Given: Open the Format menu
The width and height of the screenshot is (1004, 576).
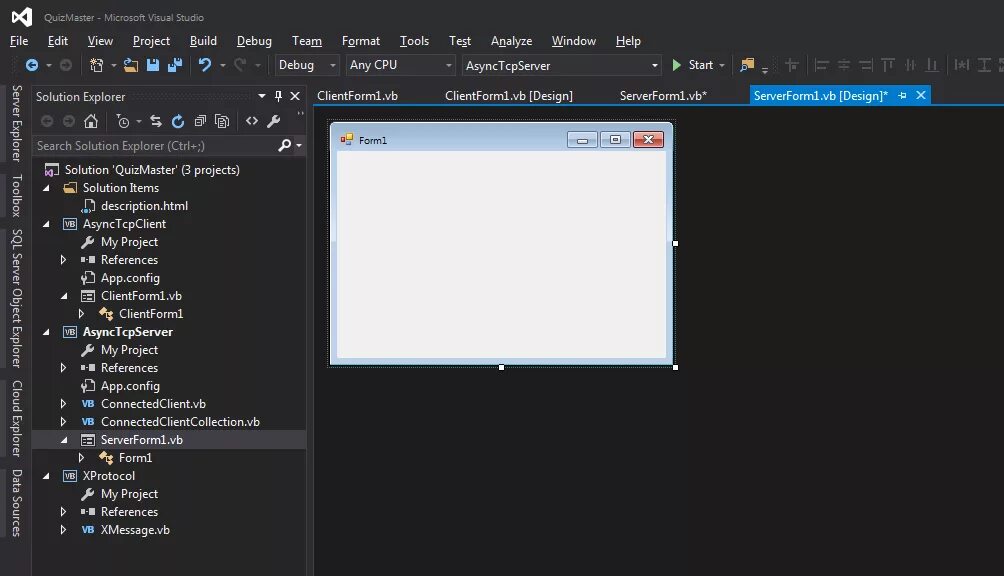Looking at the screenshot, I should [360, 40].
